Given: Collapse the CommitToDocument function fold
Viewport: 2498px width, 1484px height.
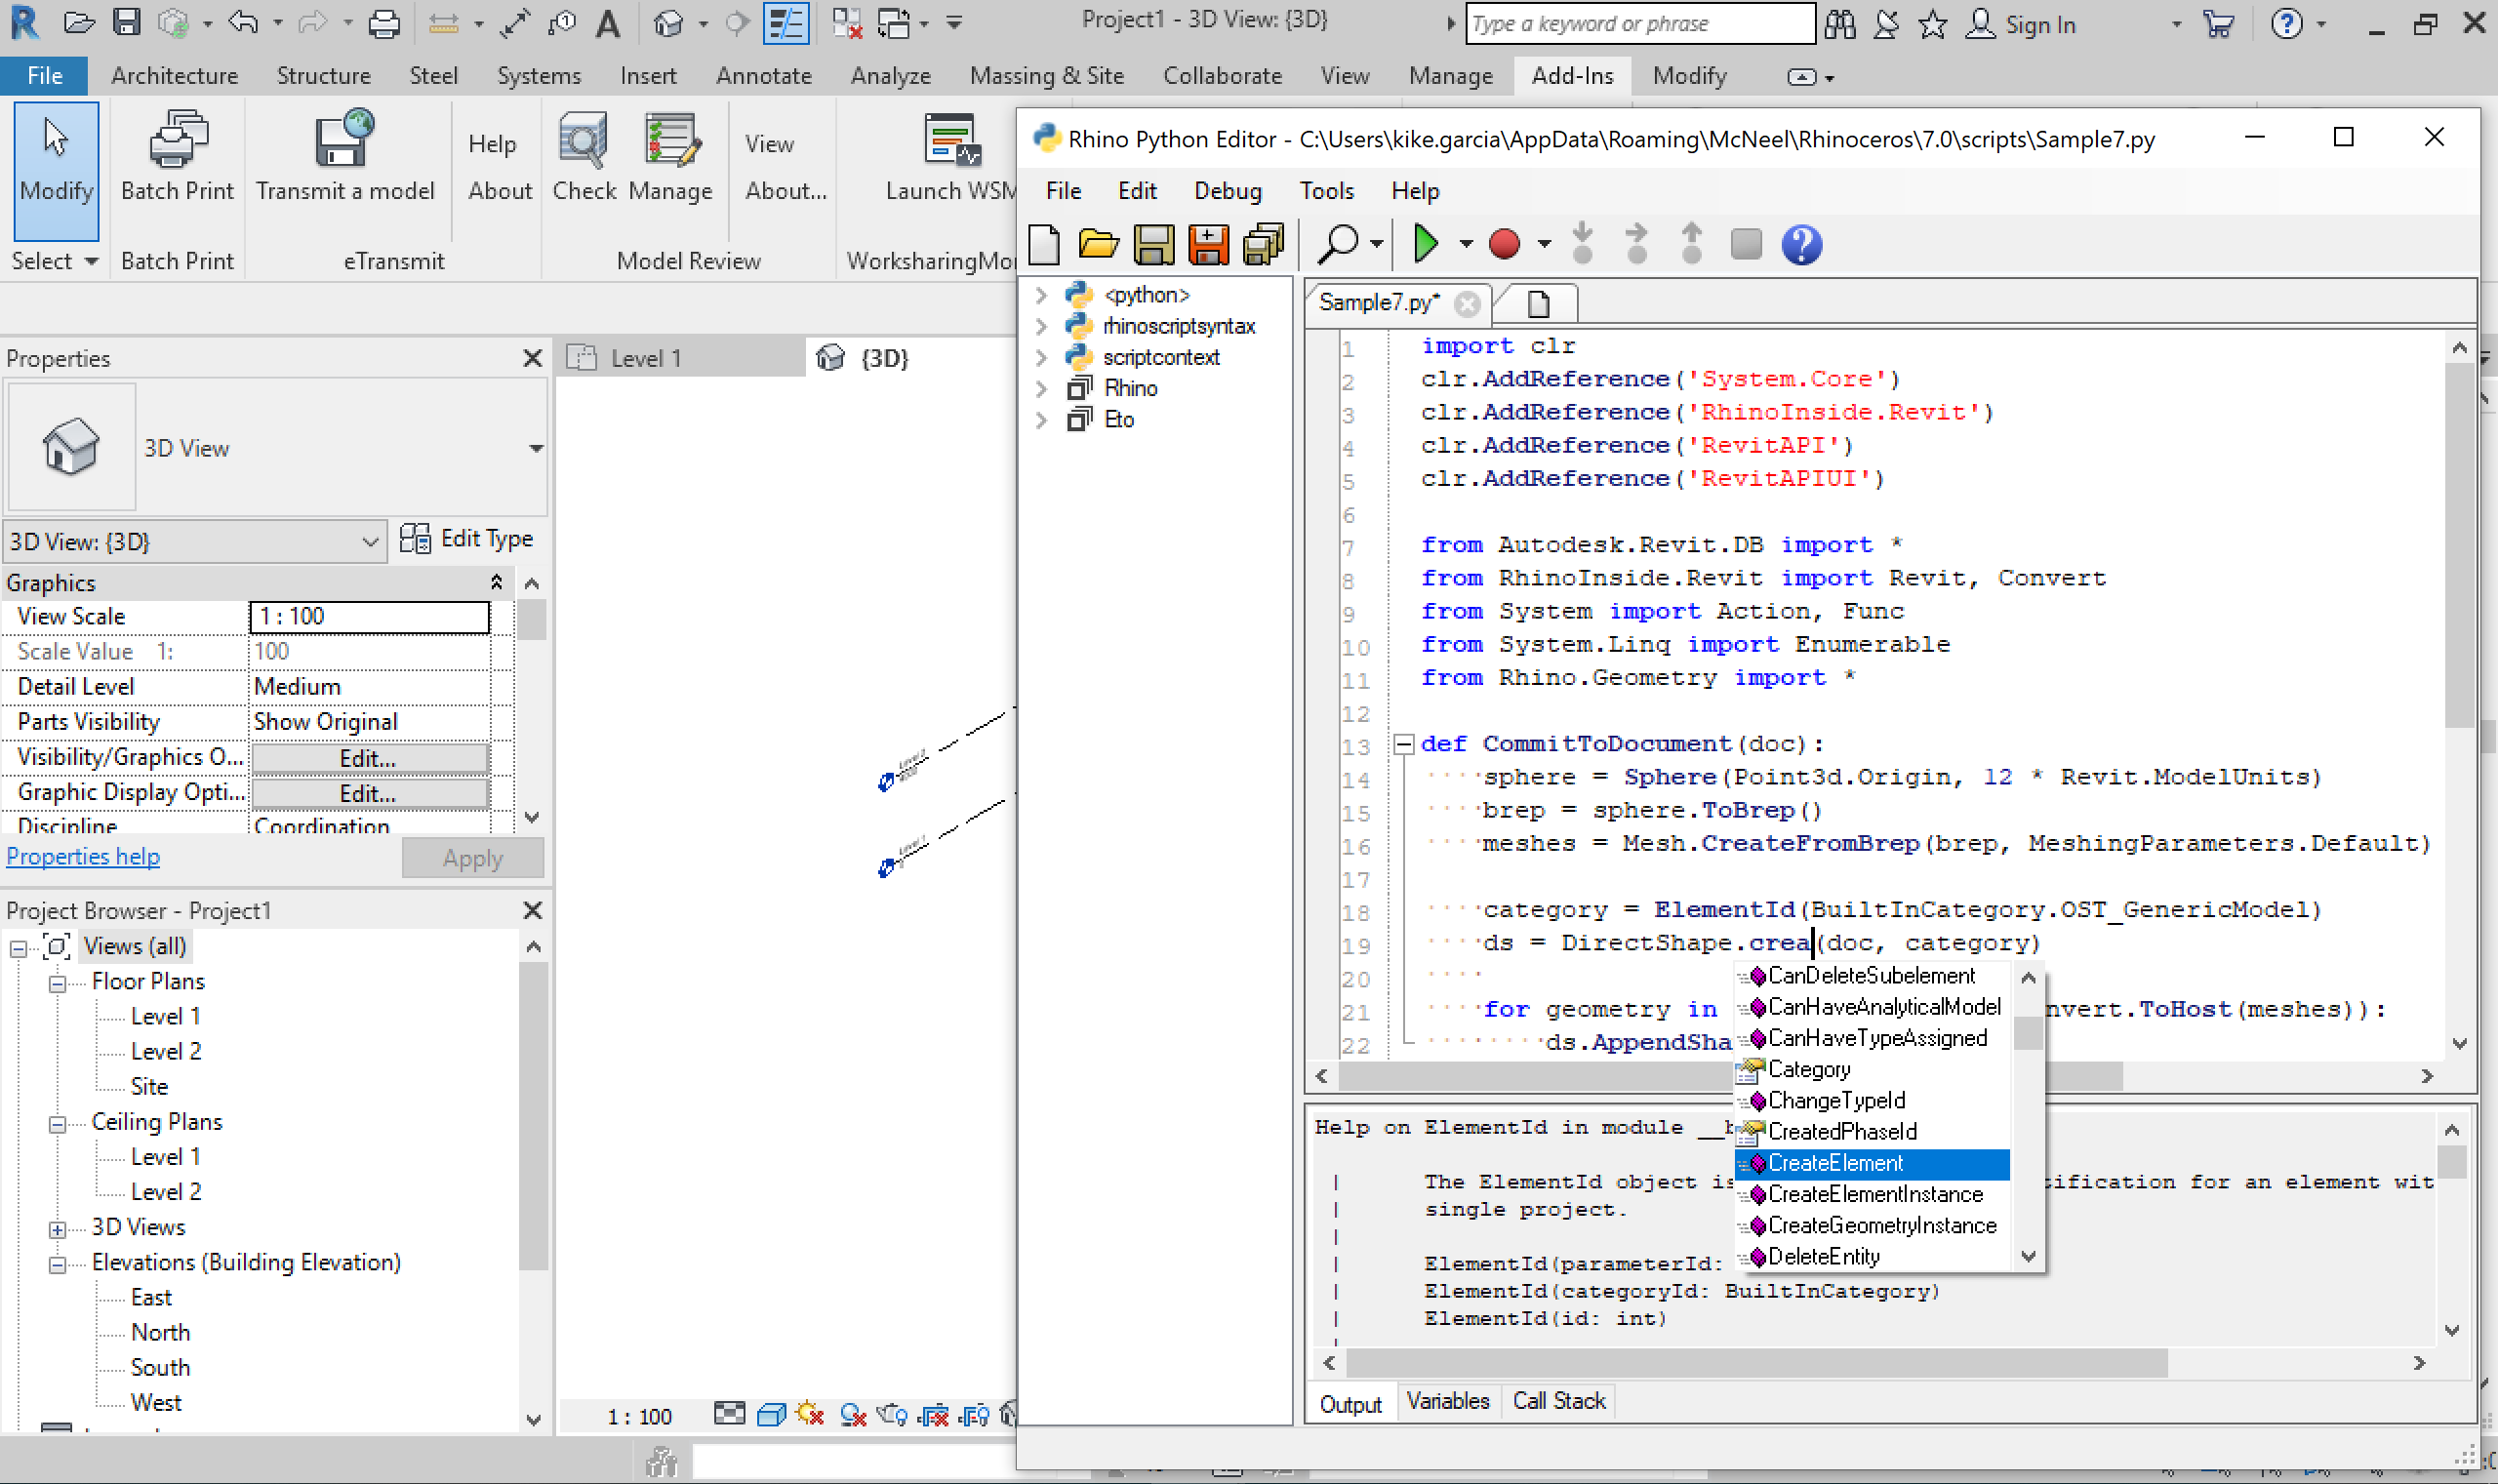Looking at the screenshot, I should [x=1403, y=744].
